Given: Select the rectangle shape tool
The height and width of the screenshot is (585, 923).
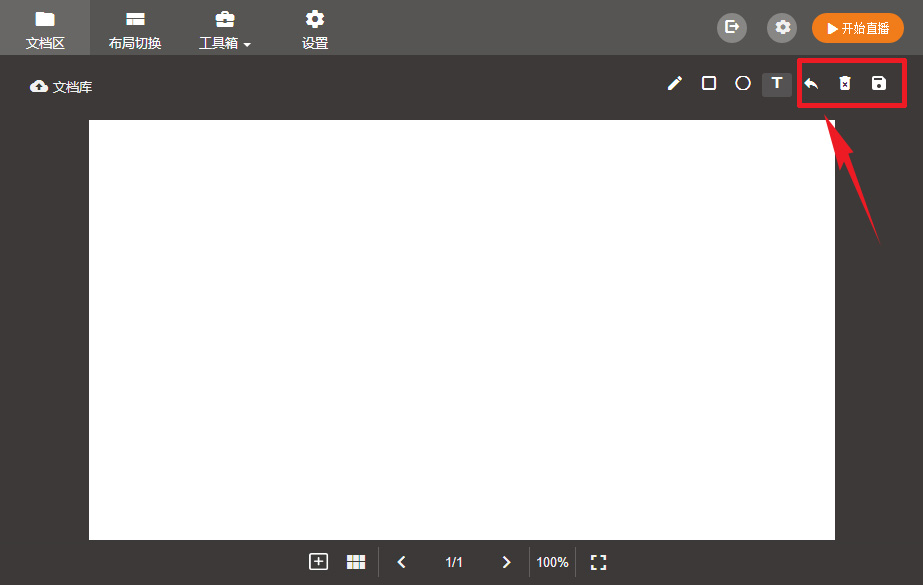Looking at the screenshot, I should point(709,84).
